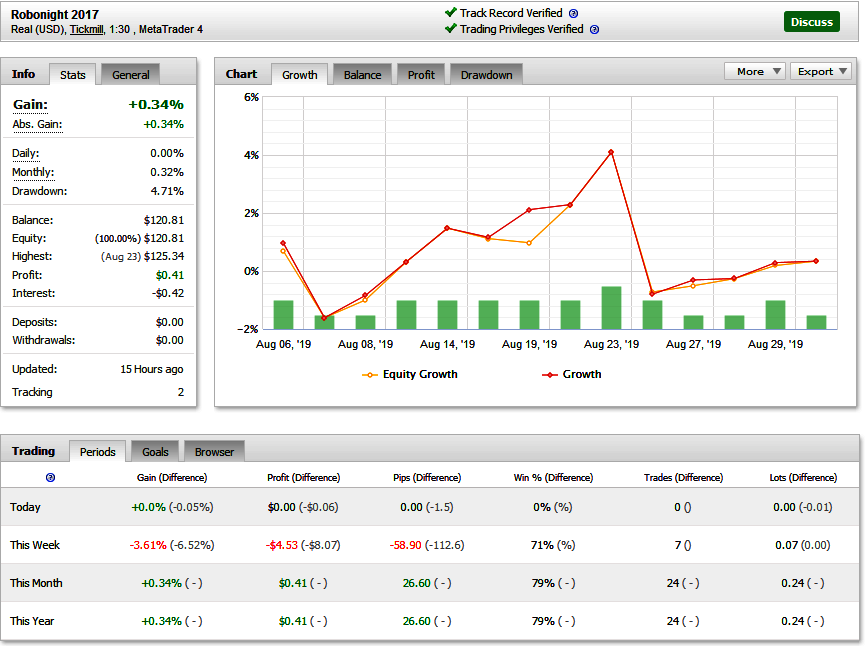Select the Drawdown chart tab
Image resolution: width=865 pixels, height=646 pixels.
[x=487, y=75]
